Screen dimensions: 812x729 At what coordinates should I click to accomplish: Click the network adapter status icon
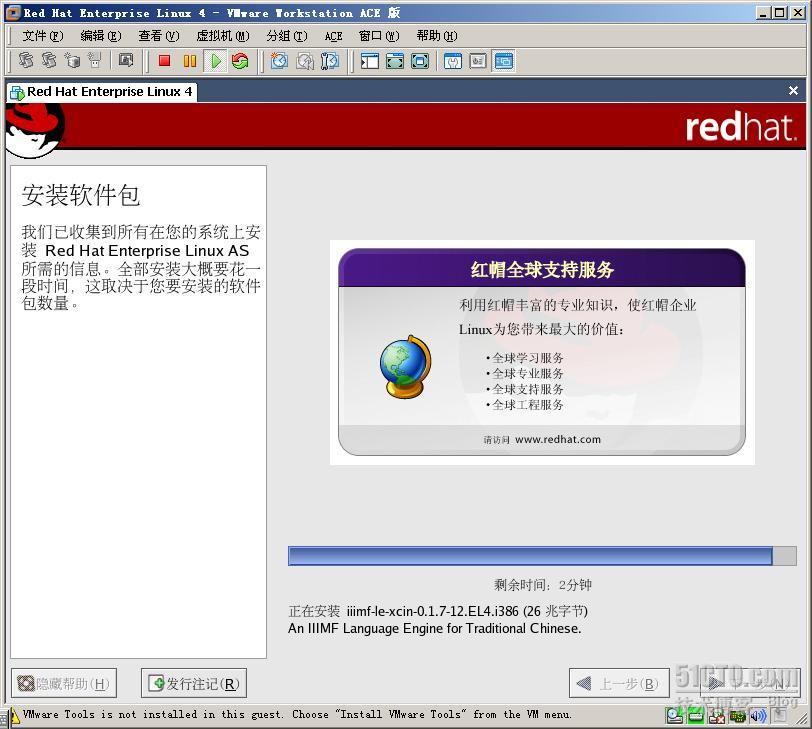point(737,716)
